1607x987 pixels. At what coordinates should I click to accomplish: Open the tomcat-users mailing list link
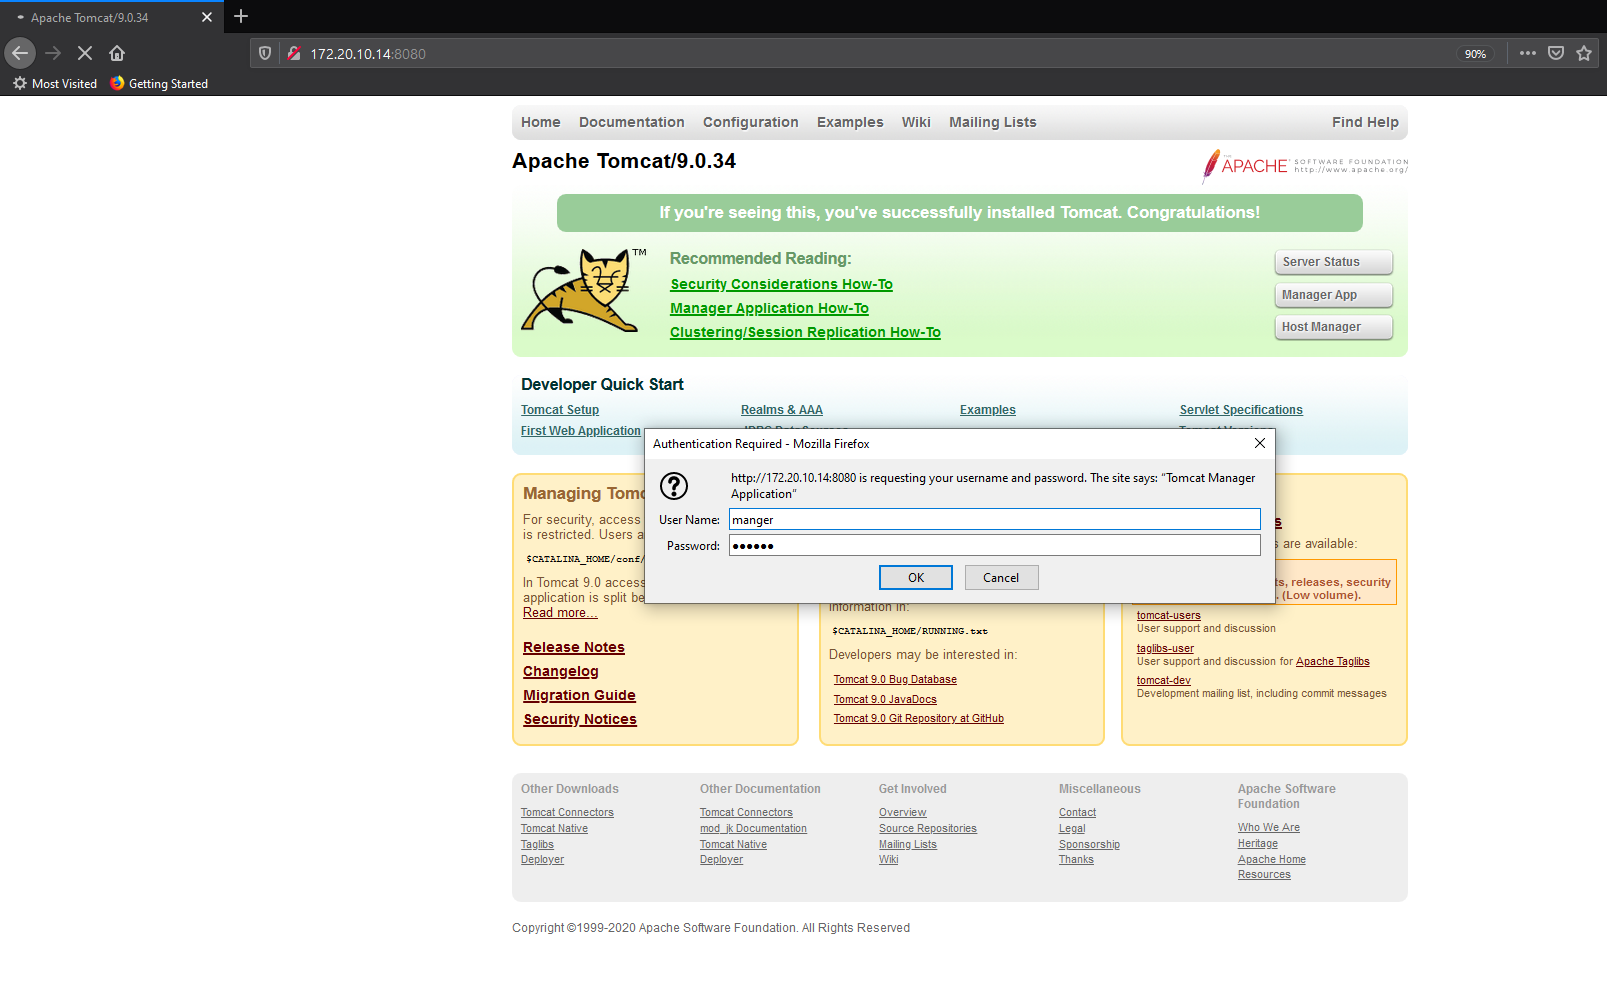pos(1169,616)
